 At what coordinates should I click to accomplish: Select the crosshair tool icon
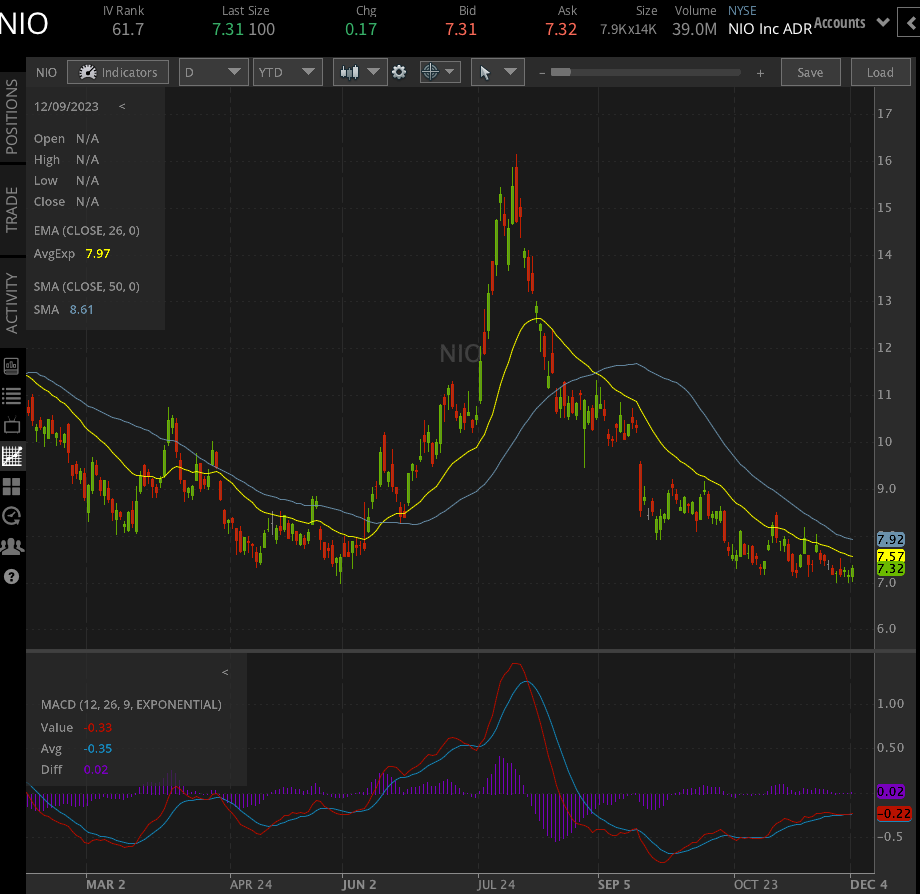click(x=433, y=72)
